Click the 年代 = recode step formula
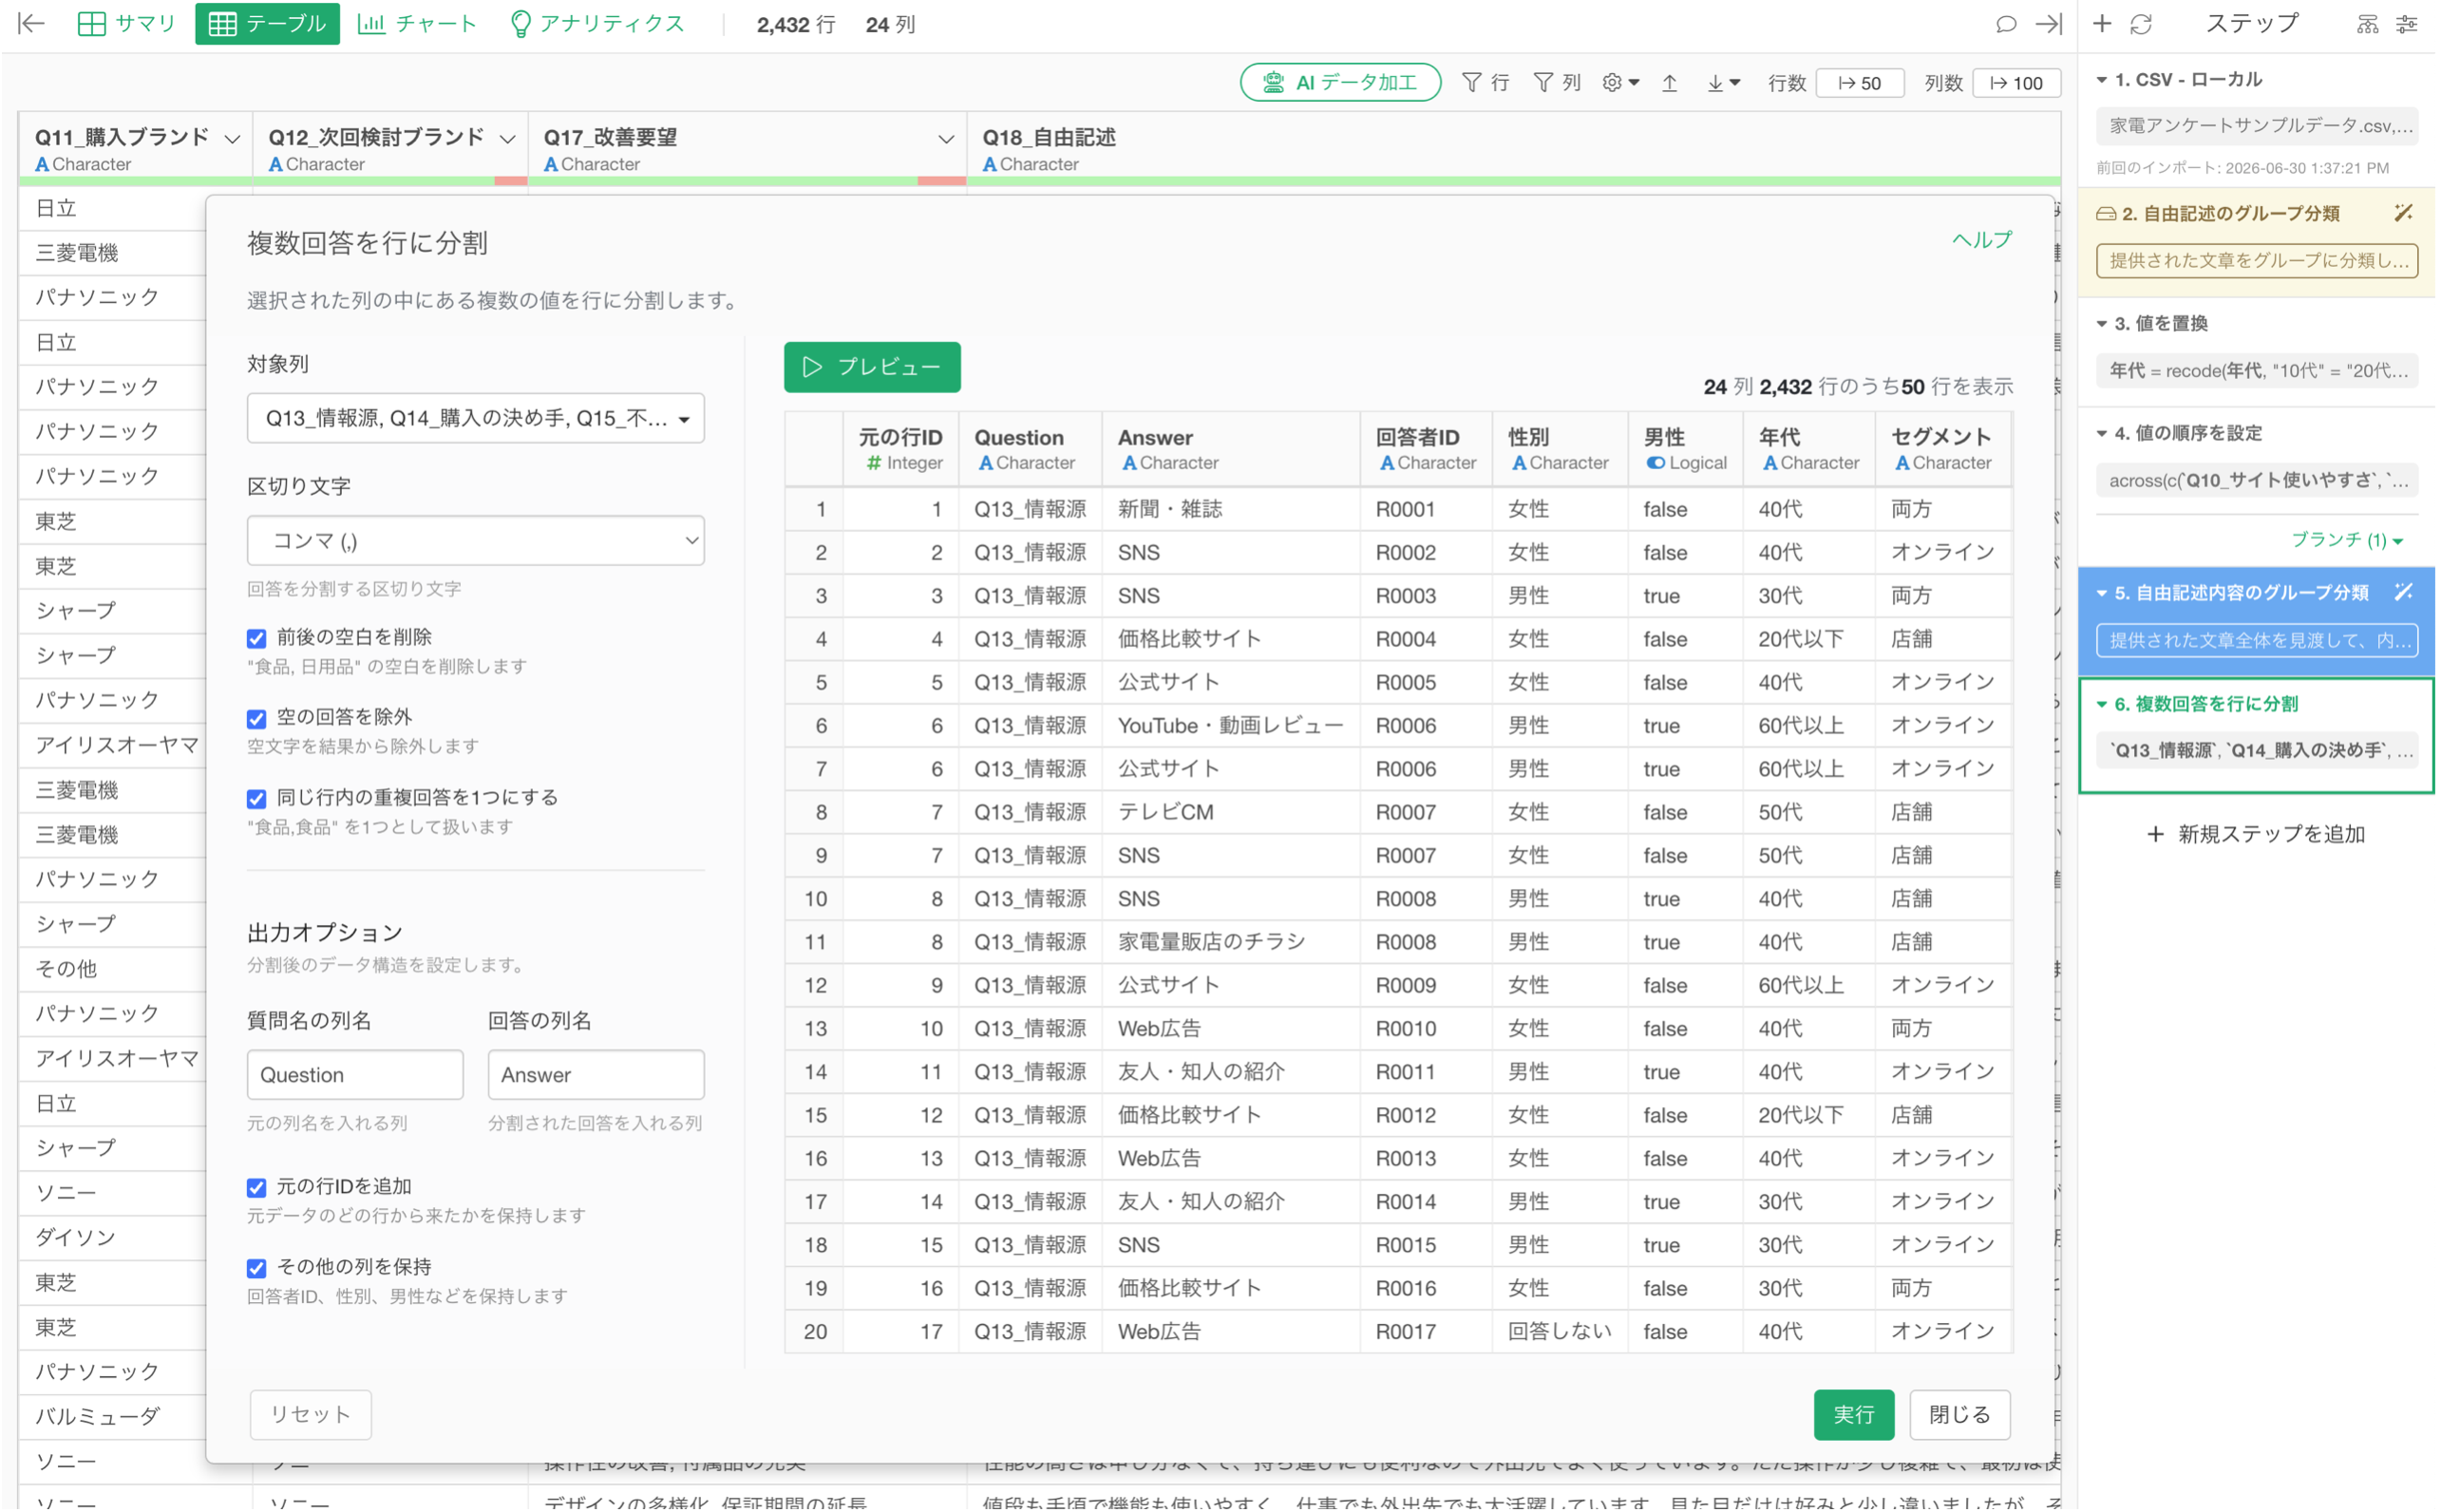Viewport: 2441px width, 1512px height. (2256, 370)
